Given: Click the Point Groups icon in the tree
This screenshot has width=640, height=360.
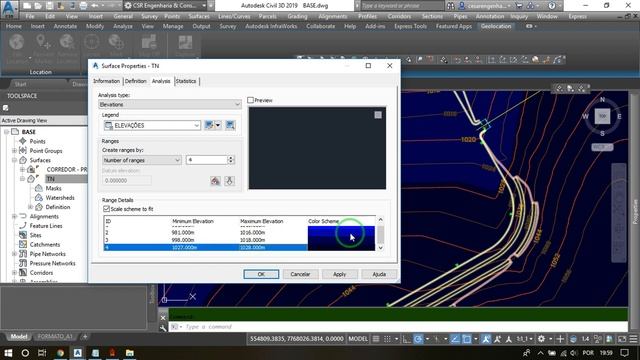Looking at the screenshot, I should click(x=23, y=151).
